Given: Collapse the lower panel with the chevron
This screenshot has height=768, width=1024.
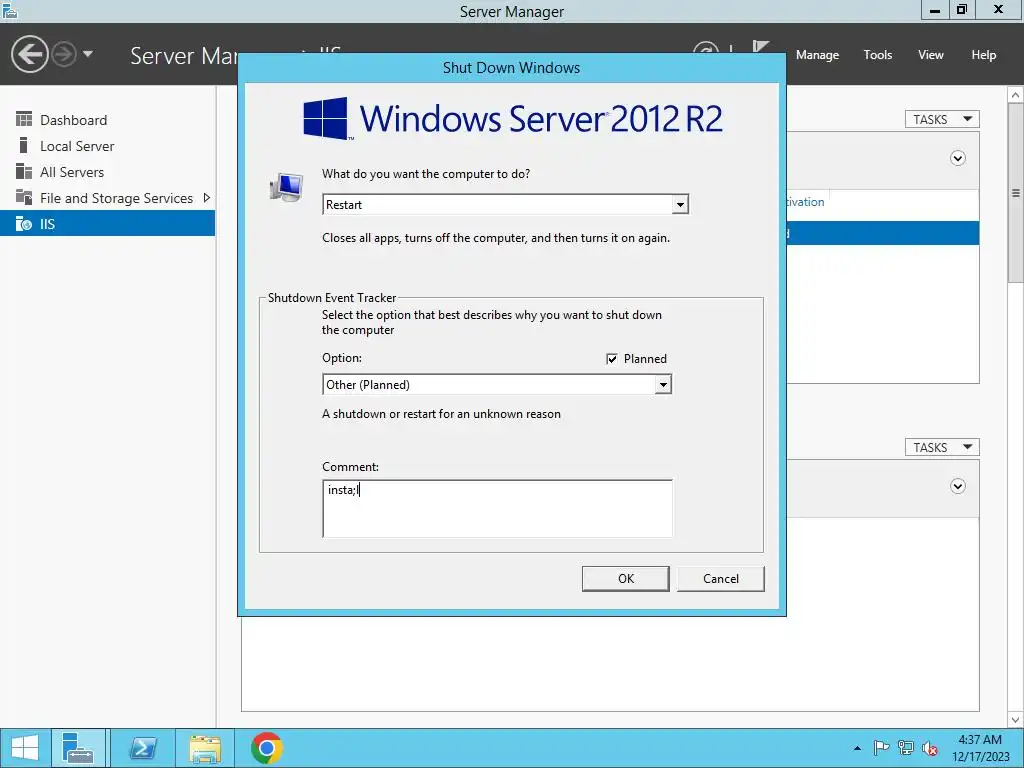Looking at the screenshot, I should tap(957, 486).
